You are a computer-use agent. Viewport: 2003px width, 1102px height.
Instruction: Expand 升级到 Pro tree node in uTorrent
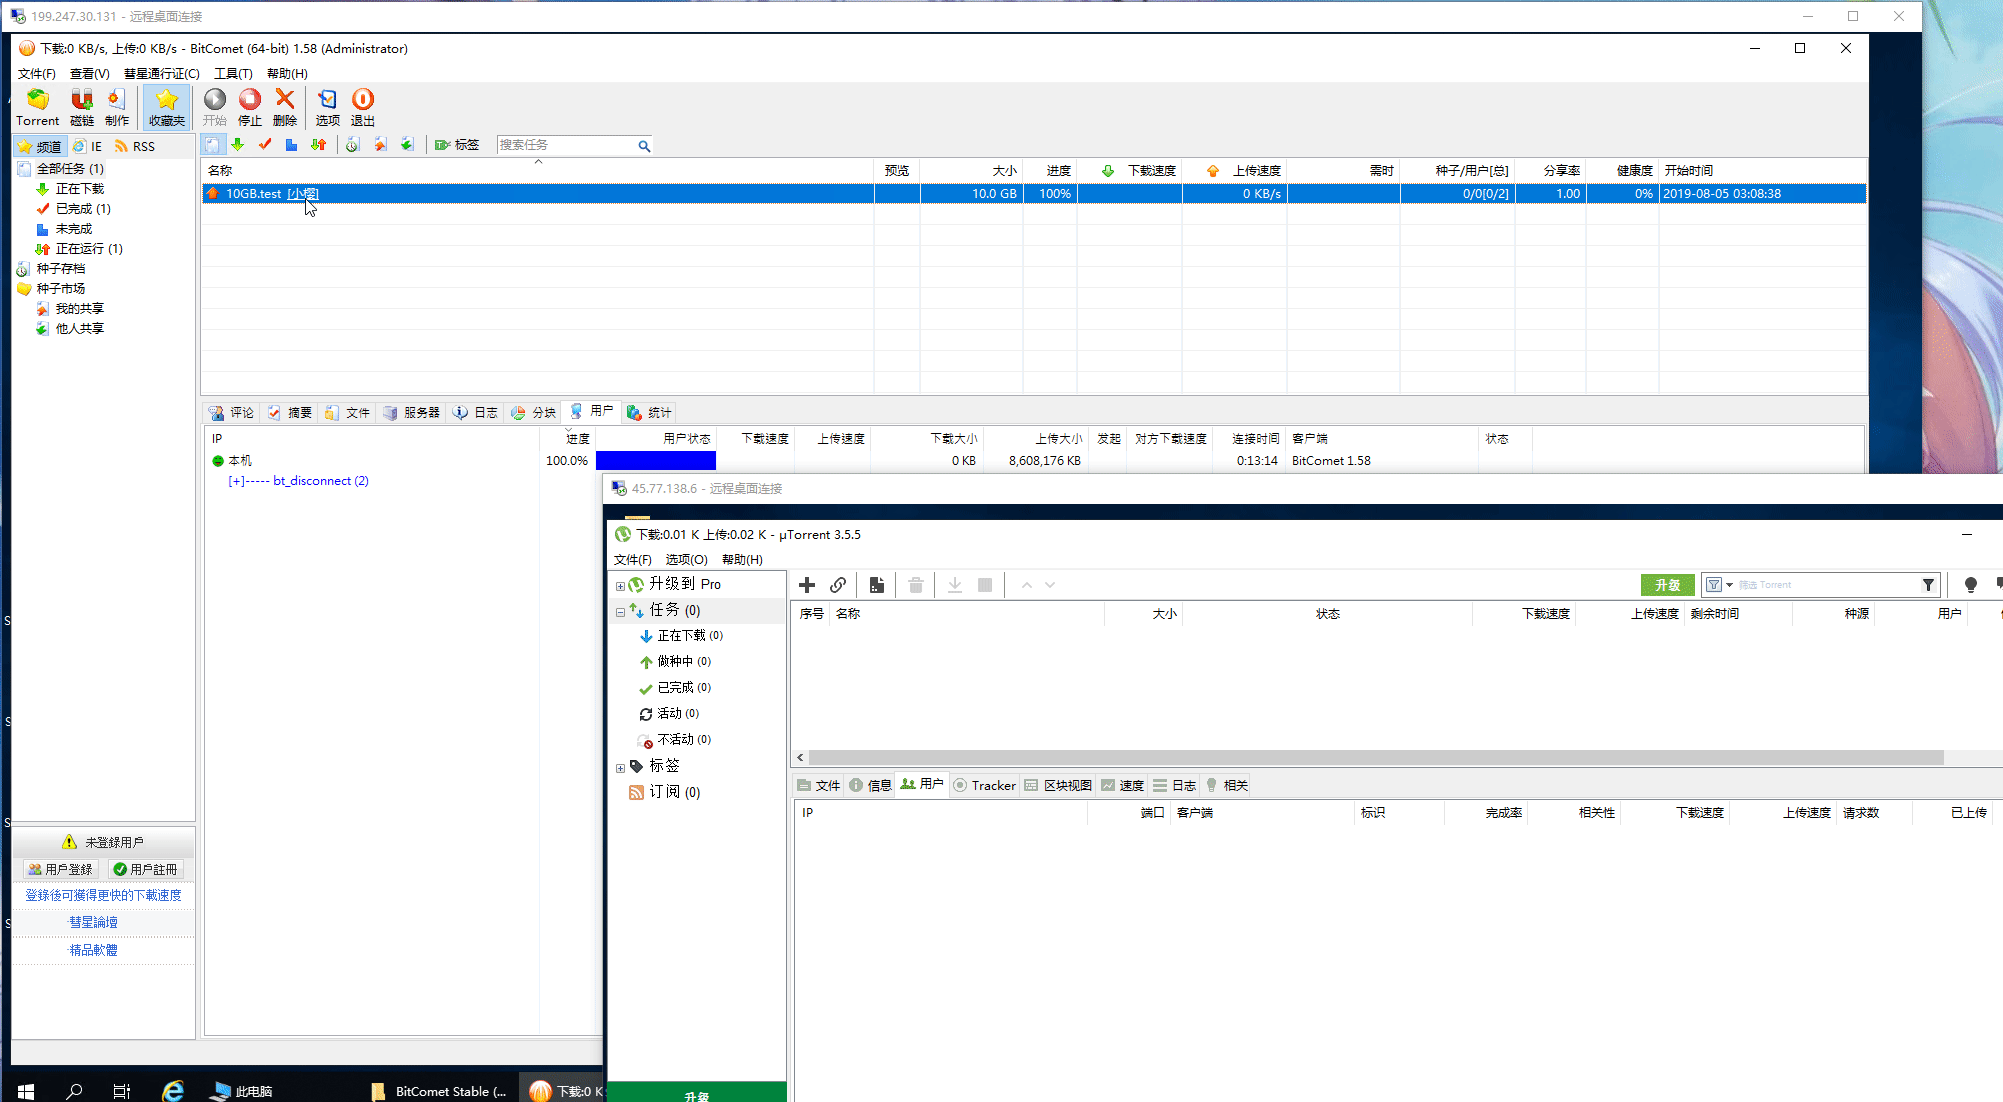[x=620, y=586]
